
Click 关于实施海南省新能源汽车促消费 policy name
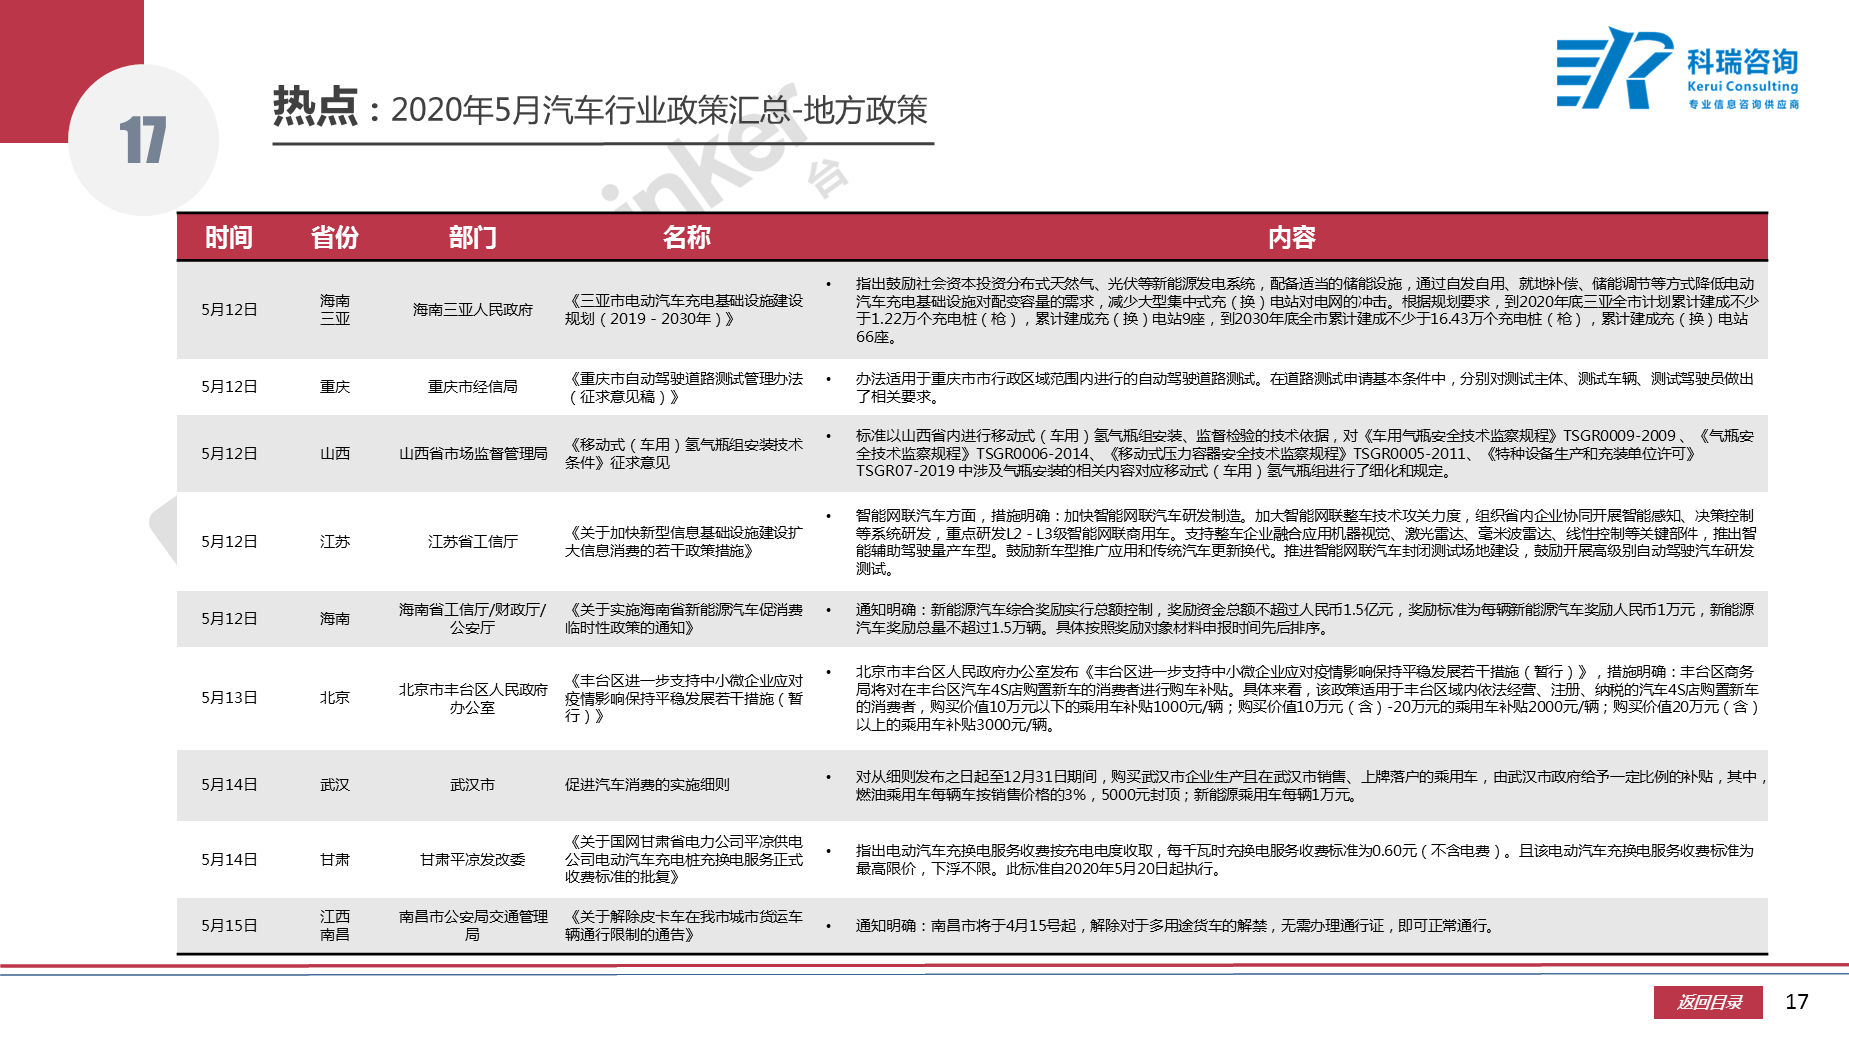point(684,619)
